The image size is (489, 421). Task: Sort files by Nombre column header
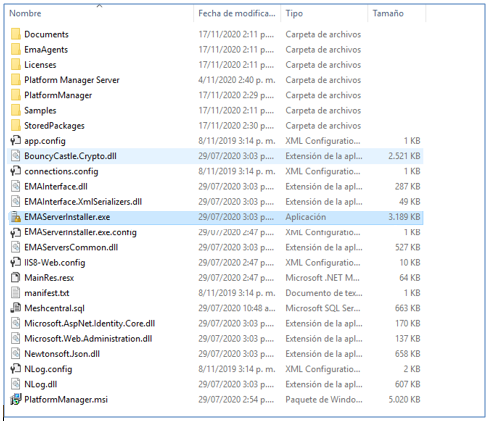[25, 14]
